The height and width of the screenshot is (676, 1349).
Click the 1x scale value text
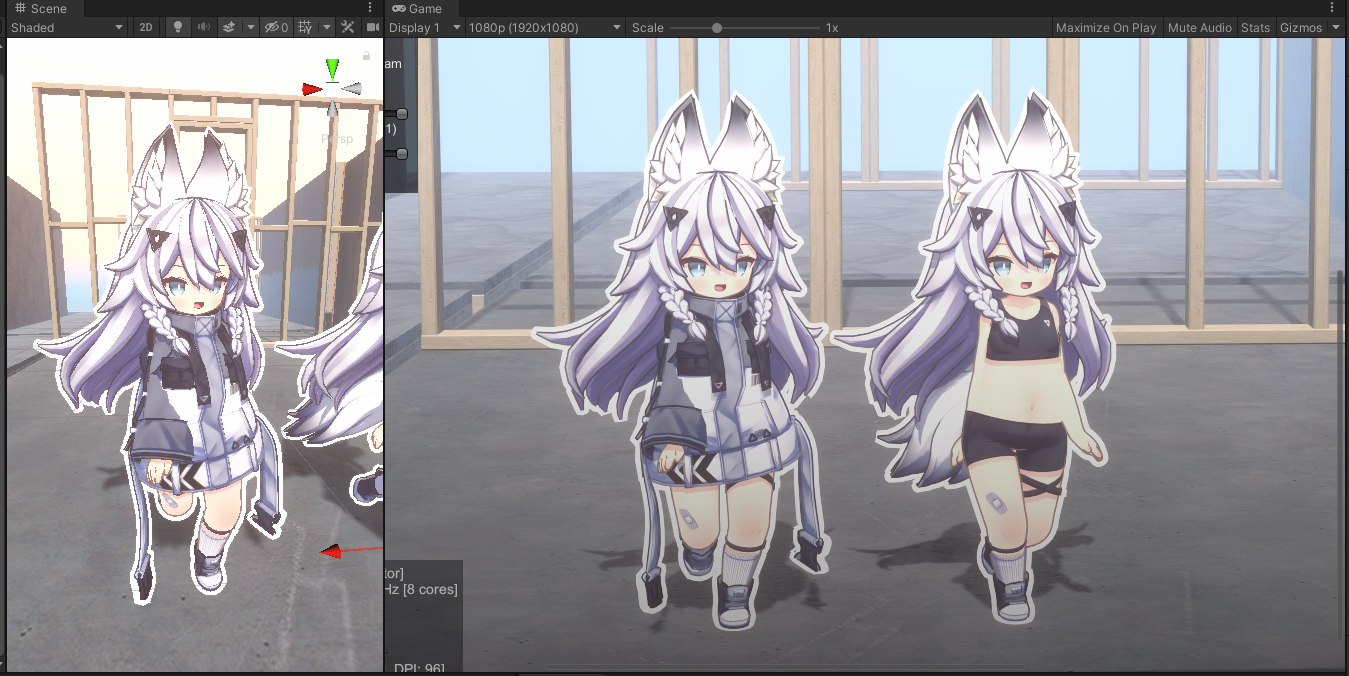pos(832,28)
